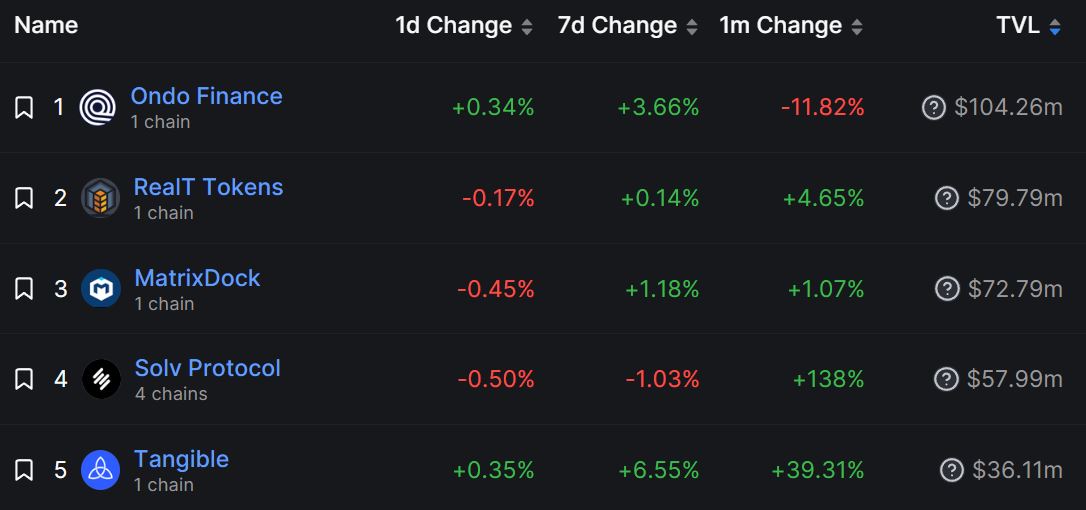Click the Solv Protocol logo icon

coord(101,379)
